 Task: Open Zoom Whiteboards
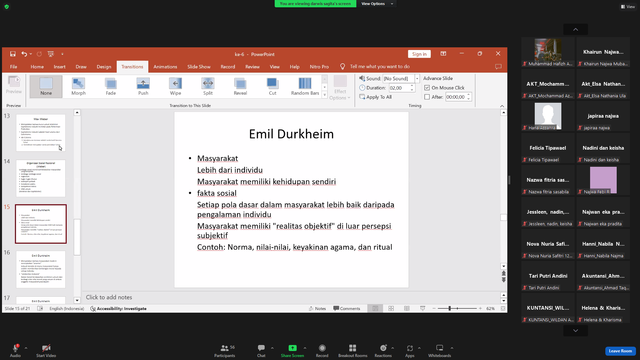pyautogui.click(x=440, y=351)
